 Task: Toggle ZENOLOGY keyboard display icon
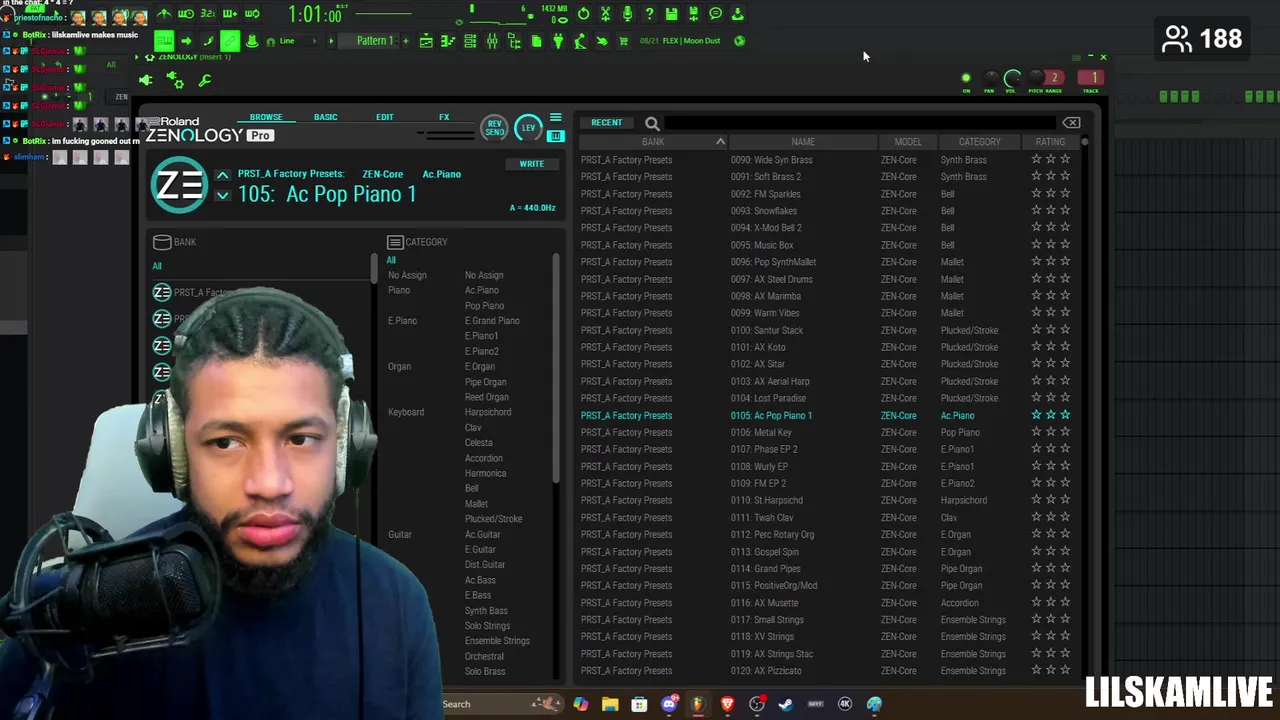point(555,136)
